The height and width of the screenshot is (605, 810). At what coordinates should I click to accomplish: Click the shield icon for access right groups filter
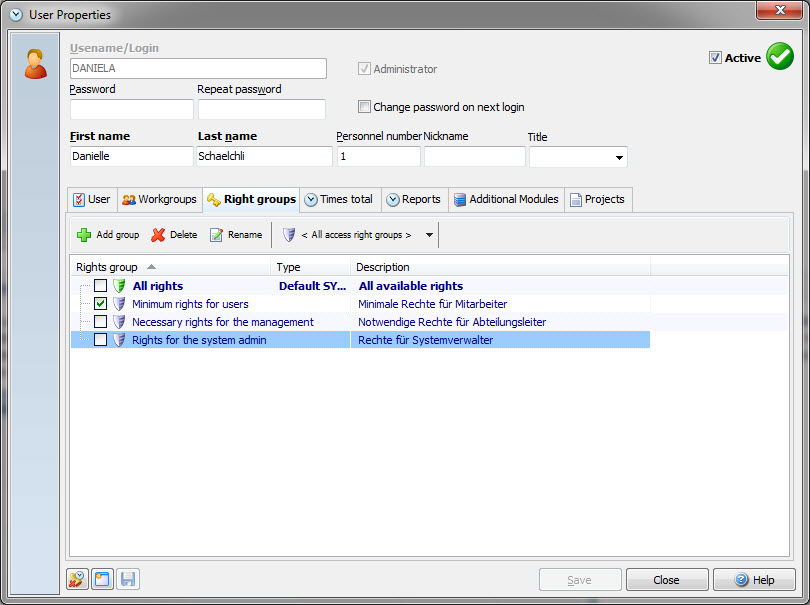[288, 235]
